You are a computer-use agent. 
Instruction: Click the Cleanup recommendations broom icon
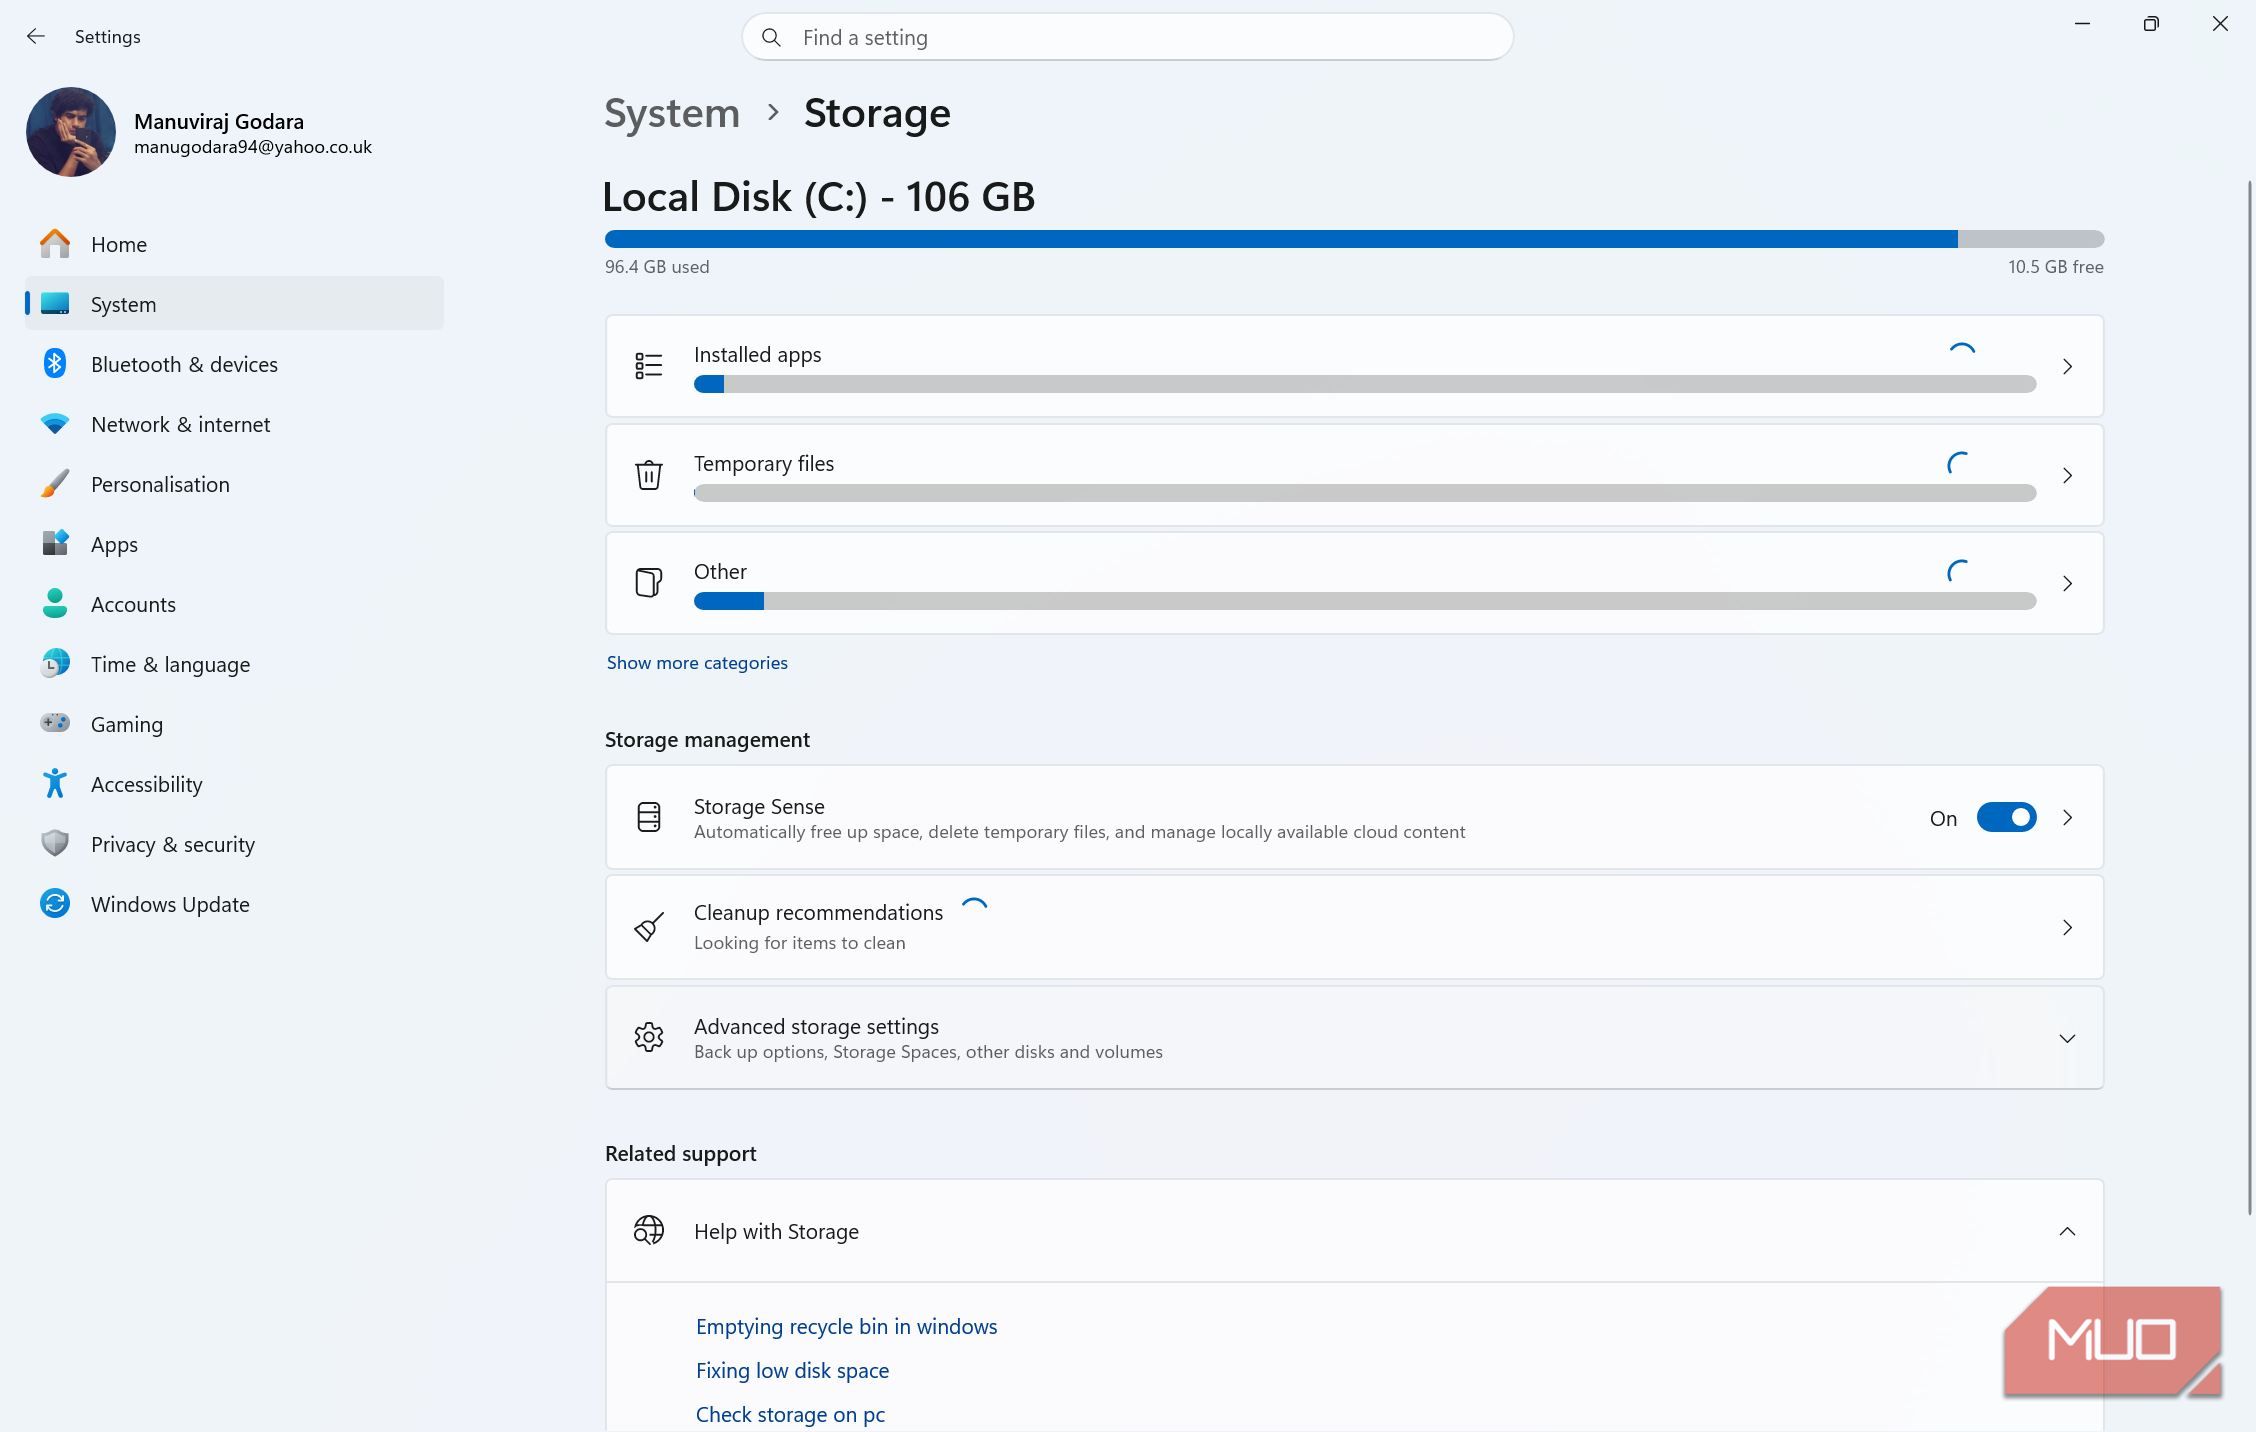point(649,927)
